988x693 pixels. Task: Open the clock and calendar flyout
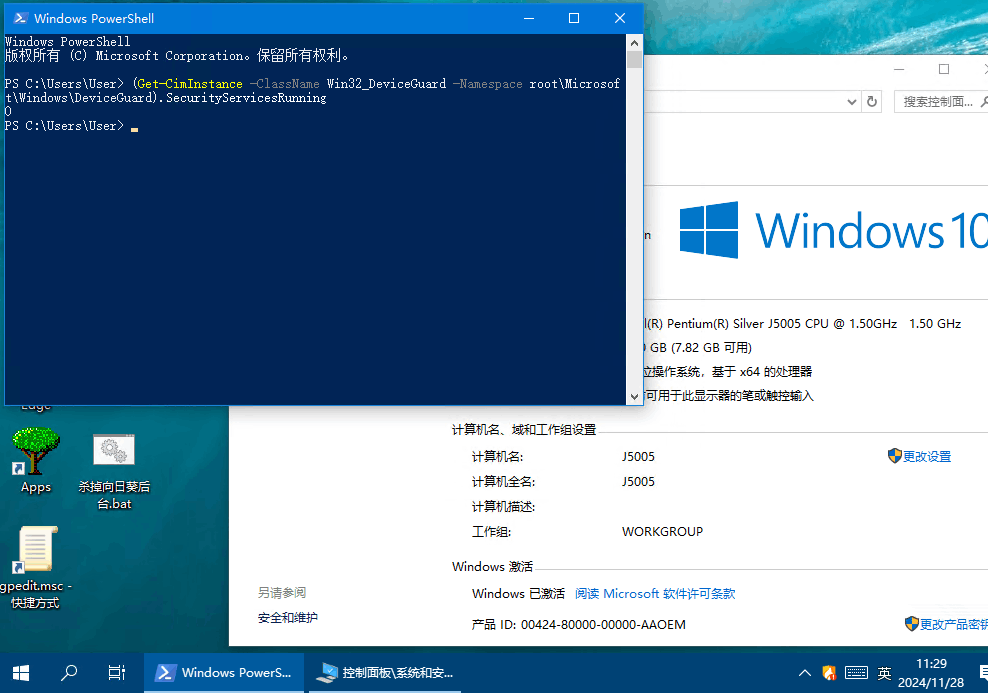coord(931,673)
